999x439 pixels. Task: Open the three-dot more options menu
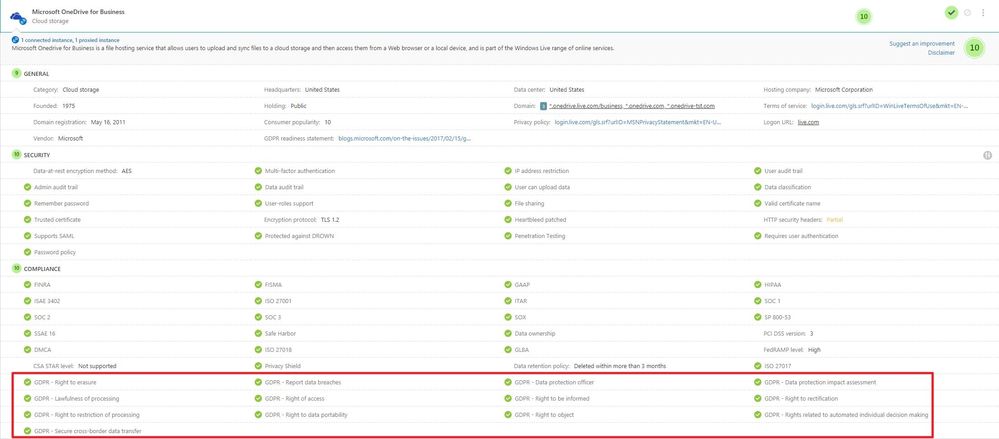[983, 12]
